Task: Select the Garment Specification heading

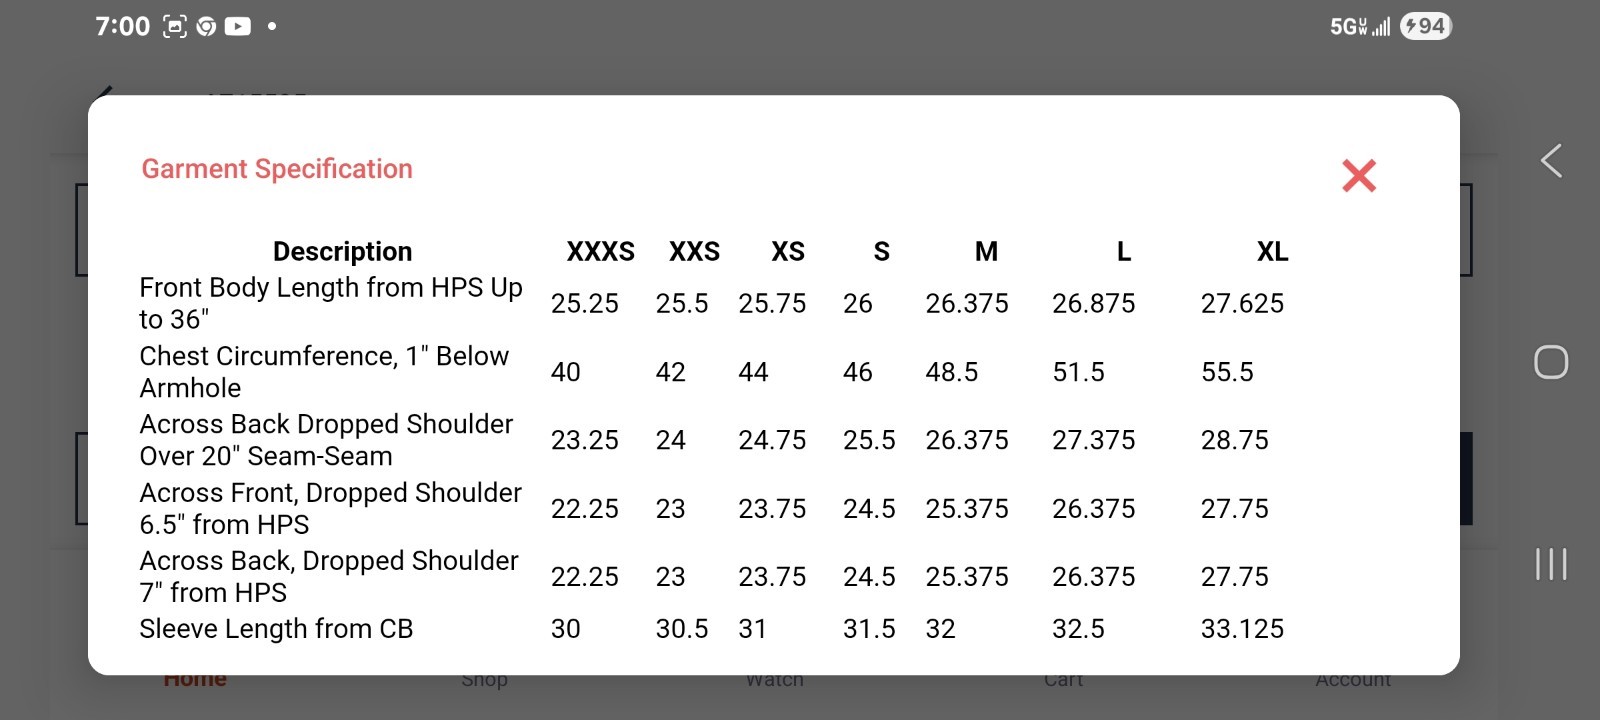Action: click(x=277, y=169)
